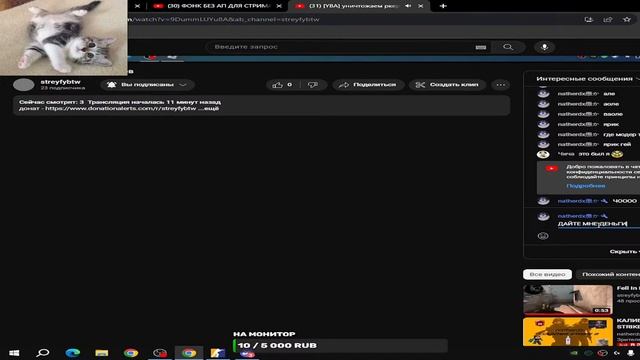The image size is (640, 360).
Task: Click the YouTube logo in the chat notice
Action: click(x=551, y=168)
